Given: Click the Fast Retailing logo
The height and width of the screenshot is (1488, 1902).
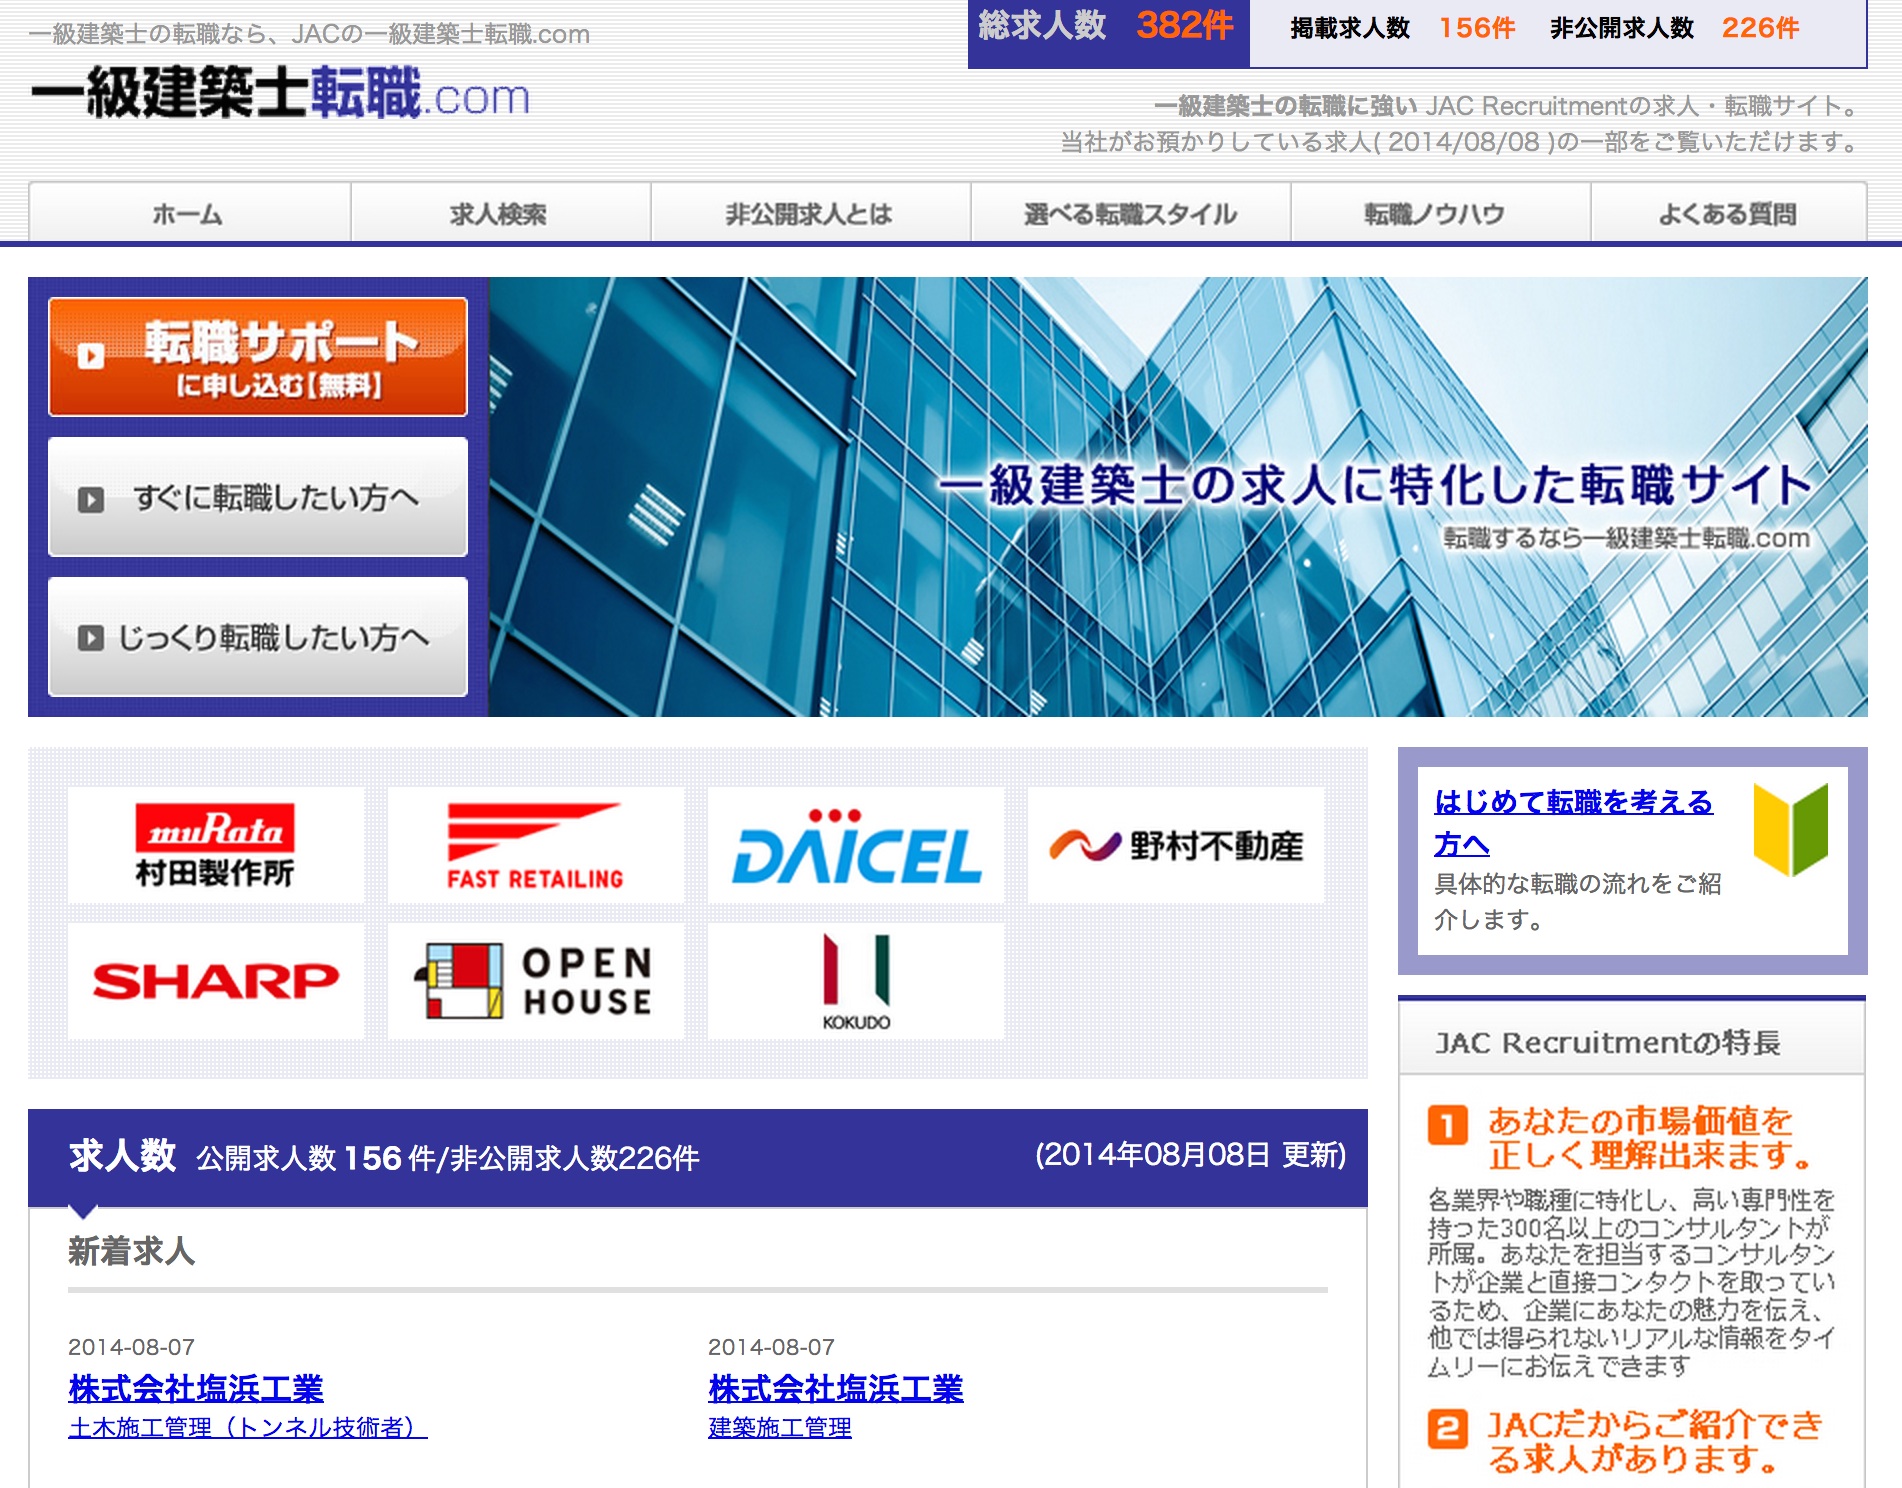Looking at the screenshot, I should tap(536, 846).
